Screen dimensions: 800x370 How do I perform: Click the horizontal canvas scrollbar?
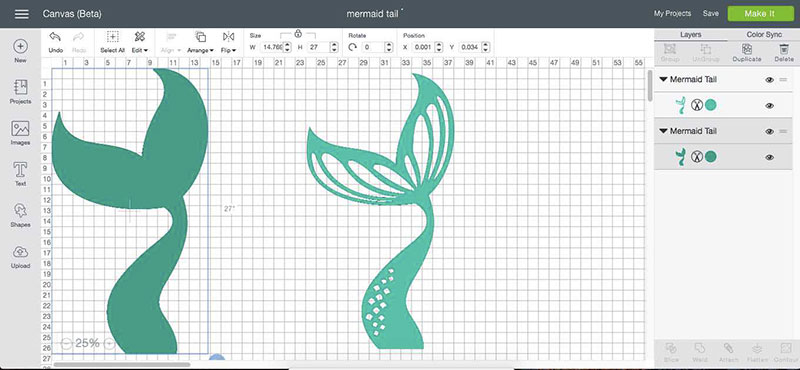click(121, 365)
